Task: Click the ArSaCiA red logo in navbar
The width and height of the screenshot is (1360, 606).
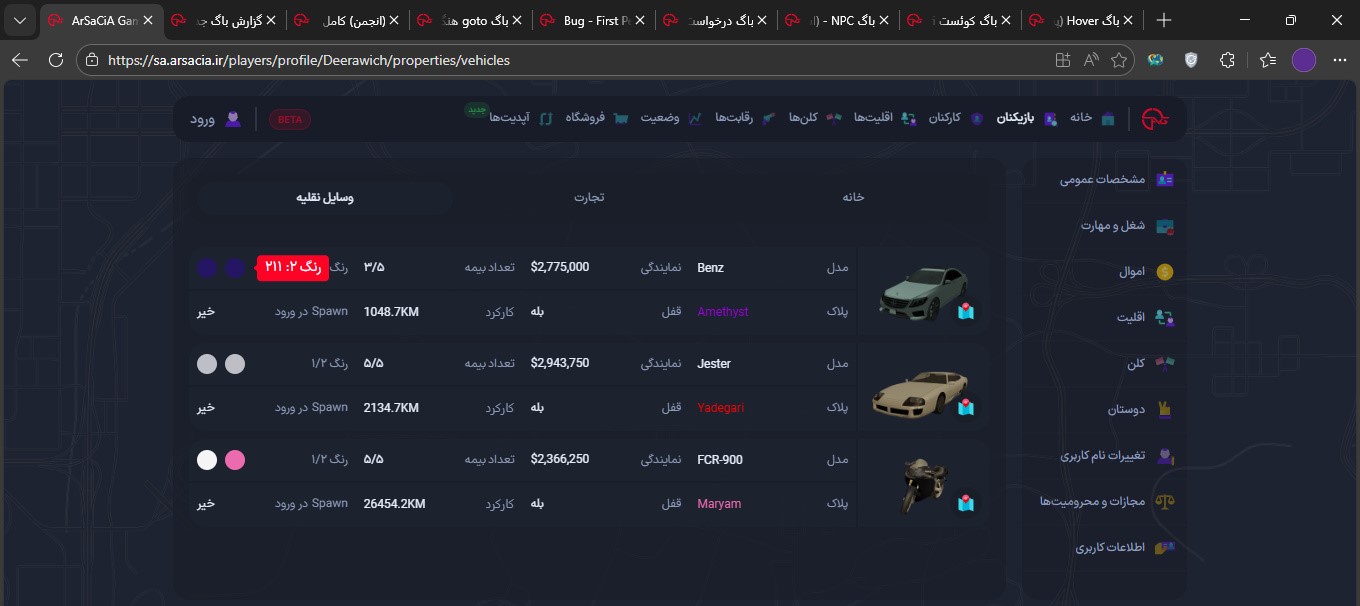Action: tap(1156, 118)
